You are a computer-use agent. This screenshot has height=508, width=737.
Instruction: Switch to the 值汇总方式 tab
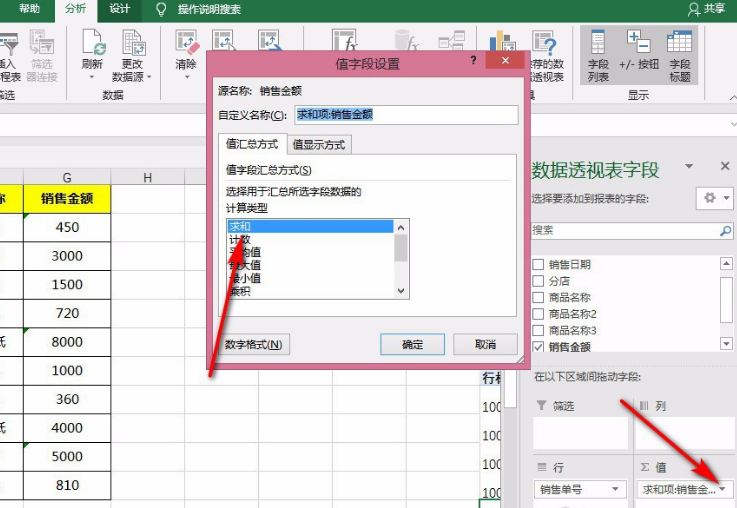(252, 144)
